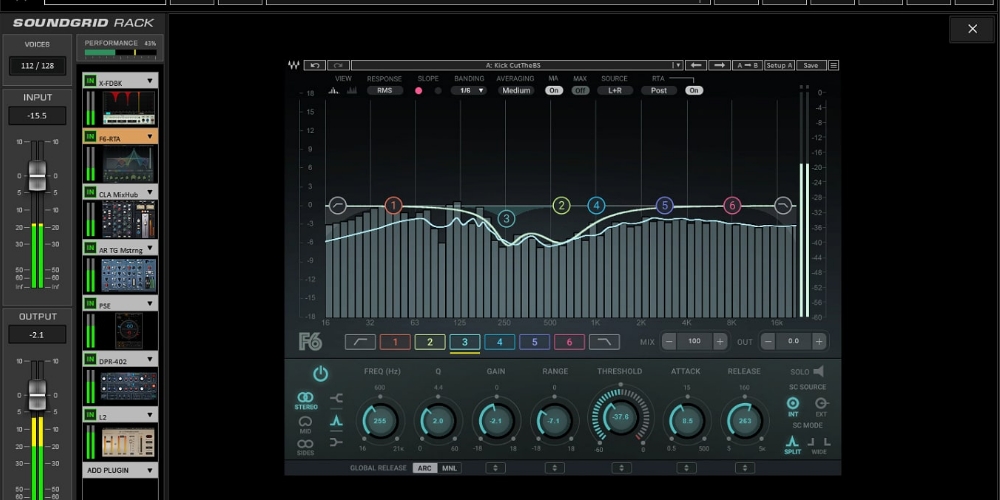Load the next preset with right arrow
Image resolution: width=1000 pixels, height=500 pixels.
click(x=719, y=65)
